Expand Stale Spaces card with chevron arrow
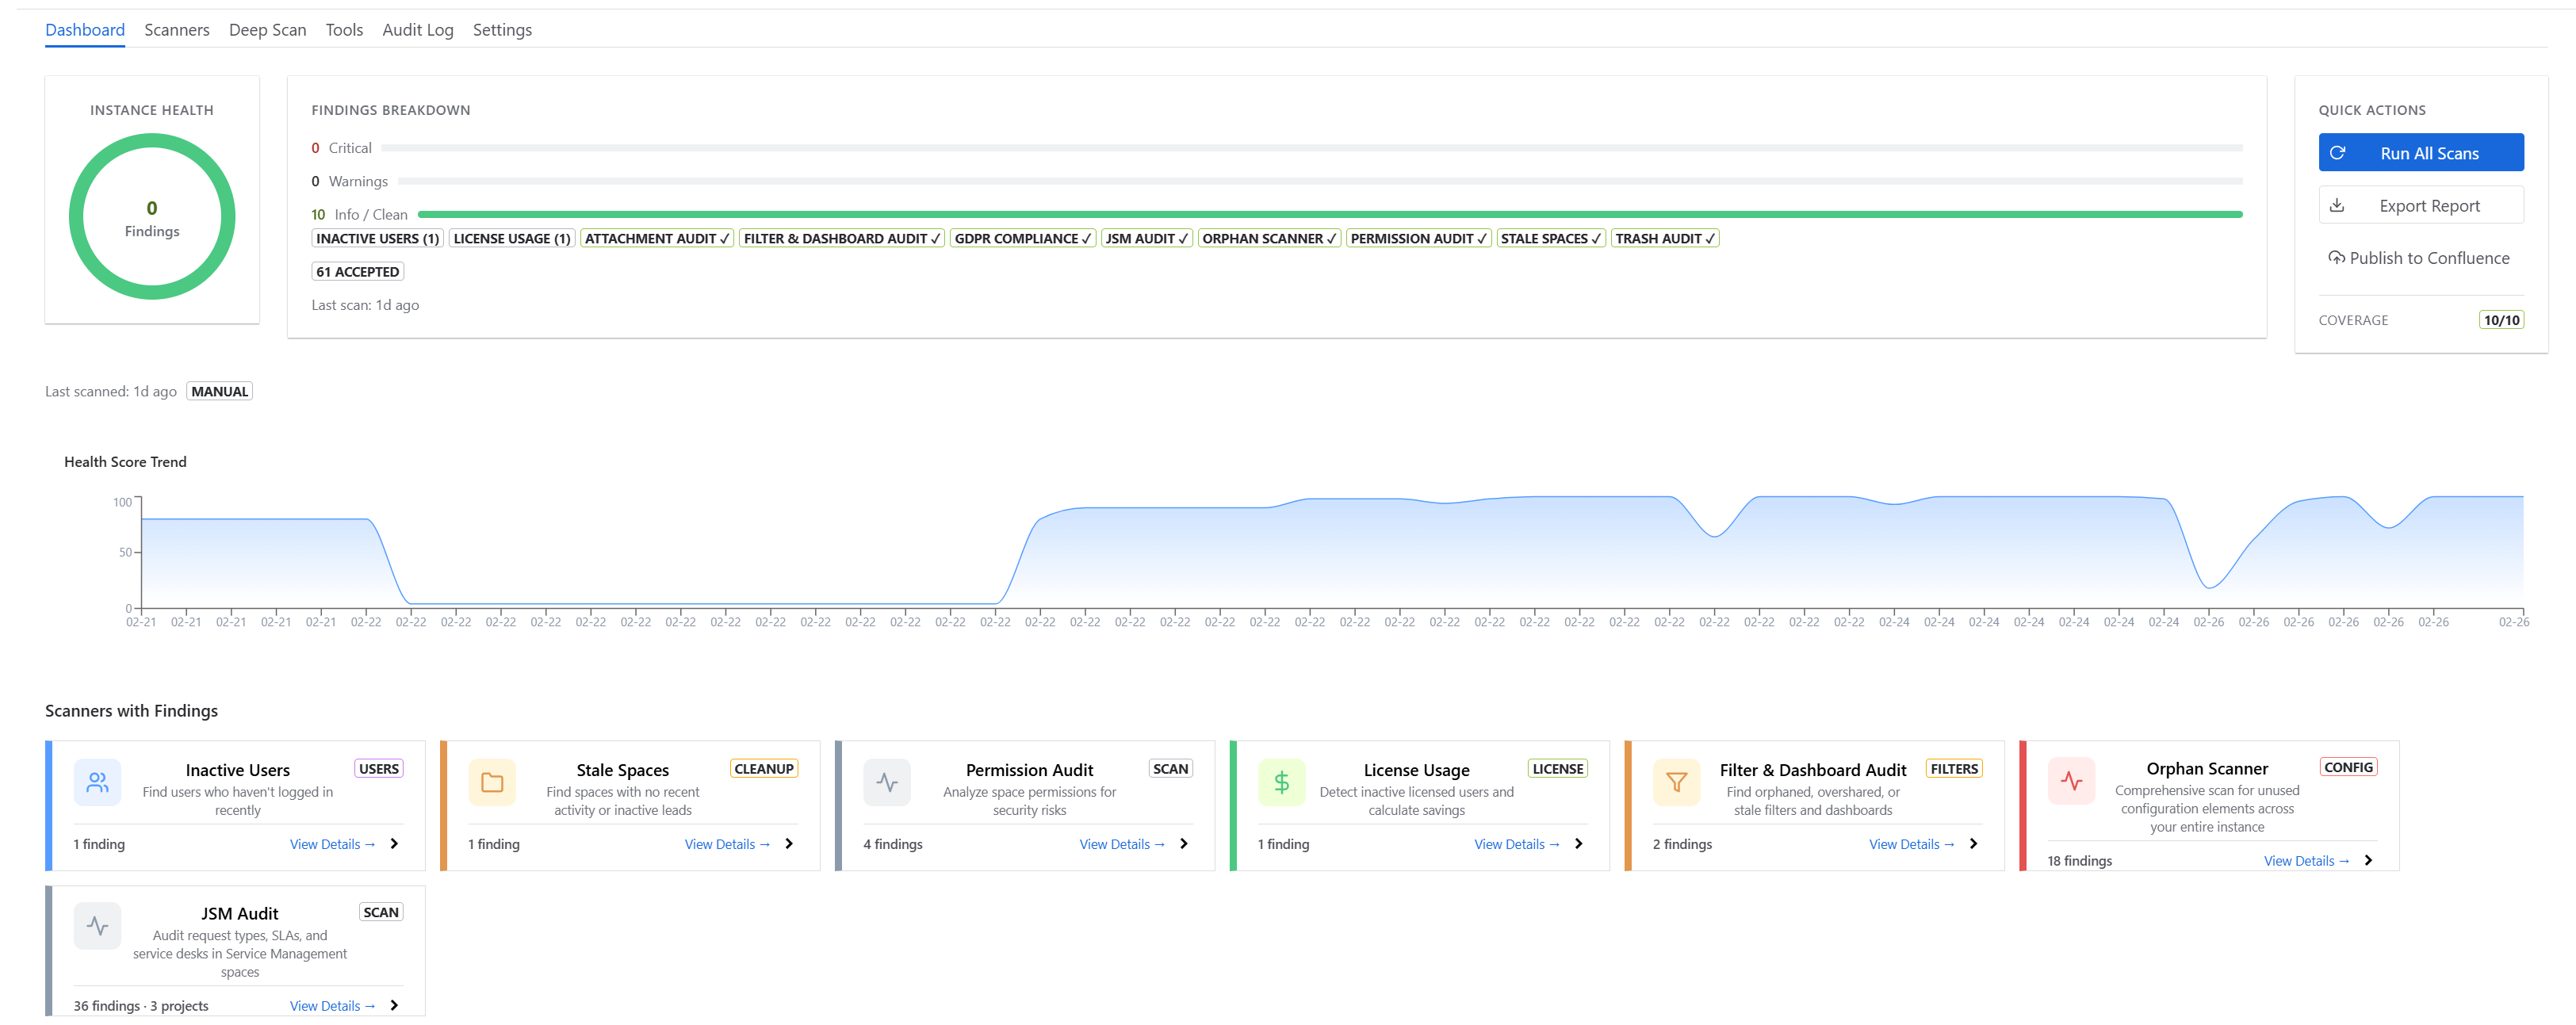 pyautogui.click(x=789, y=844)
